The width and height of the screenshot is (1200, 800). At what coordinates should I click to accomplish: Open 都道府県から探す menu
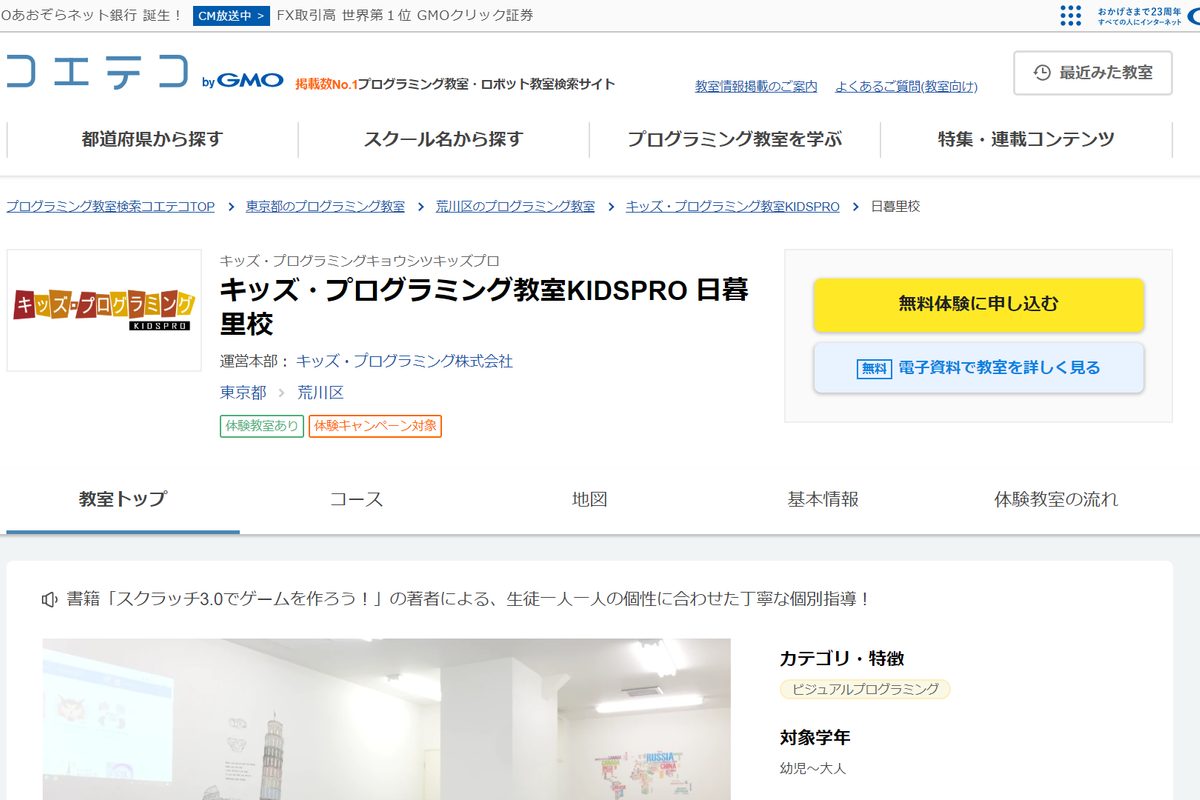152,140
